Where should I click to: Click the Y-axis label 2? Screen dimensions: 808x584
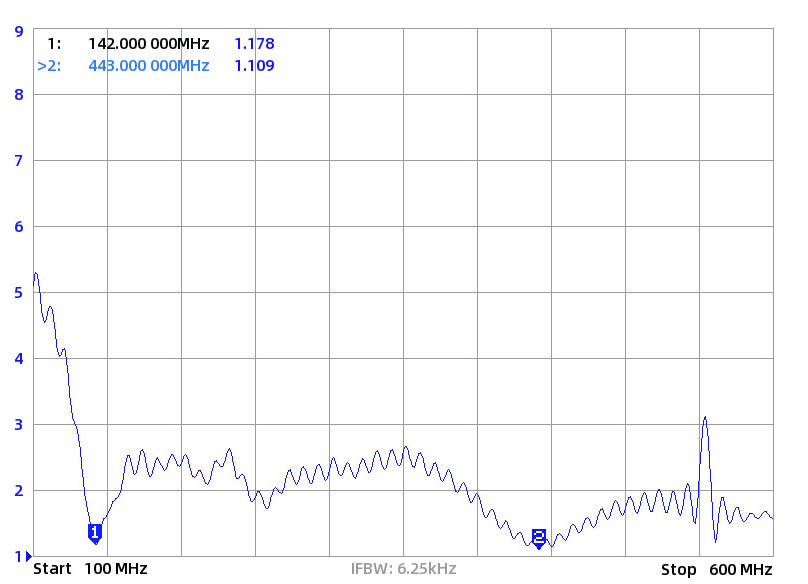19,491
